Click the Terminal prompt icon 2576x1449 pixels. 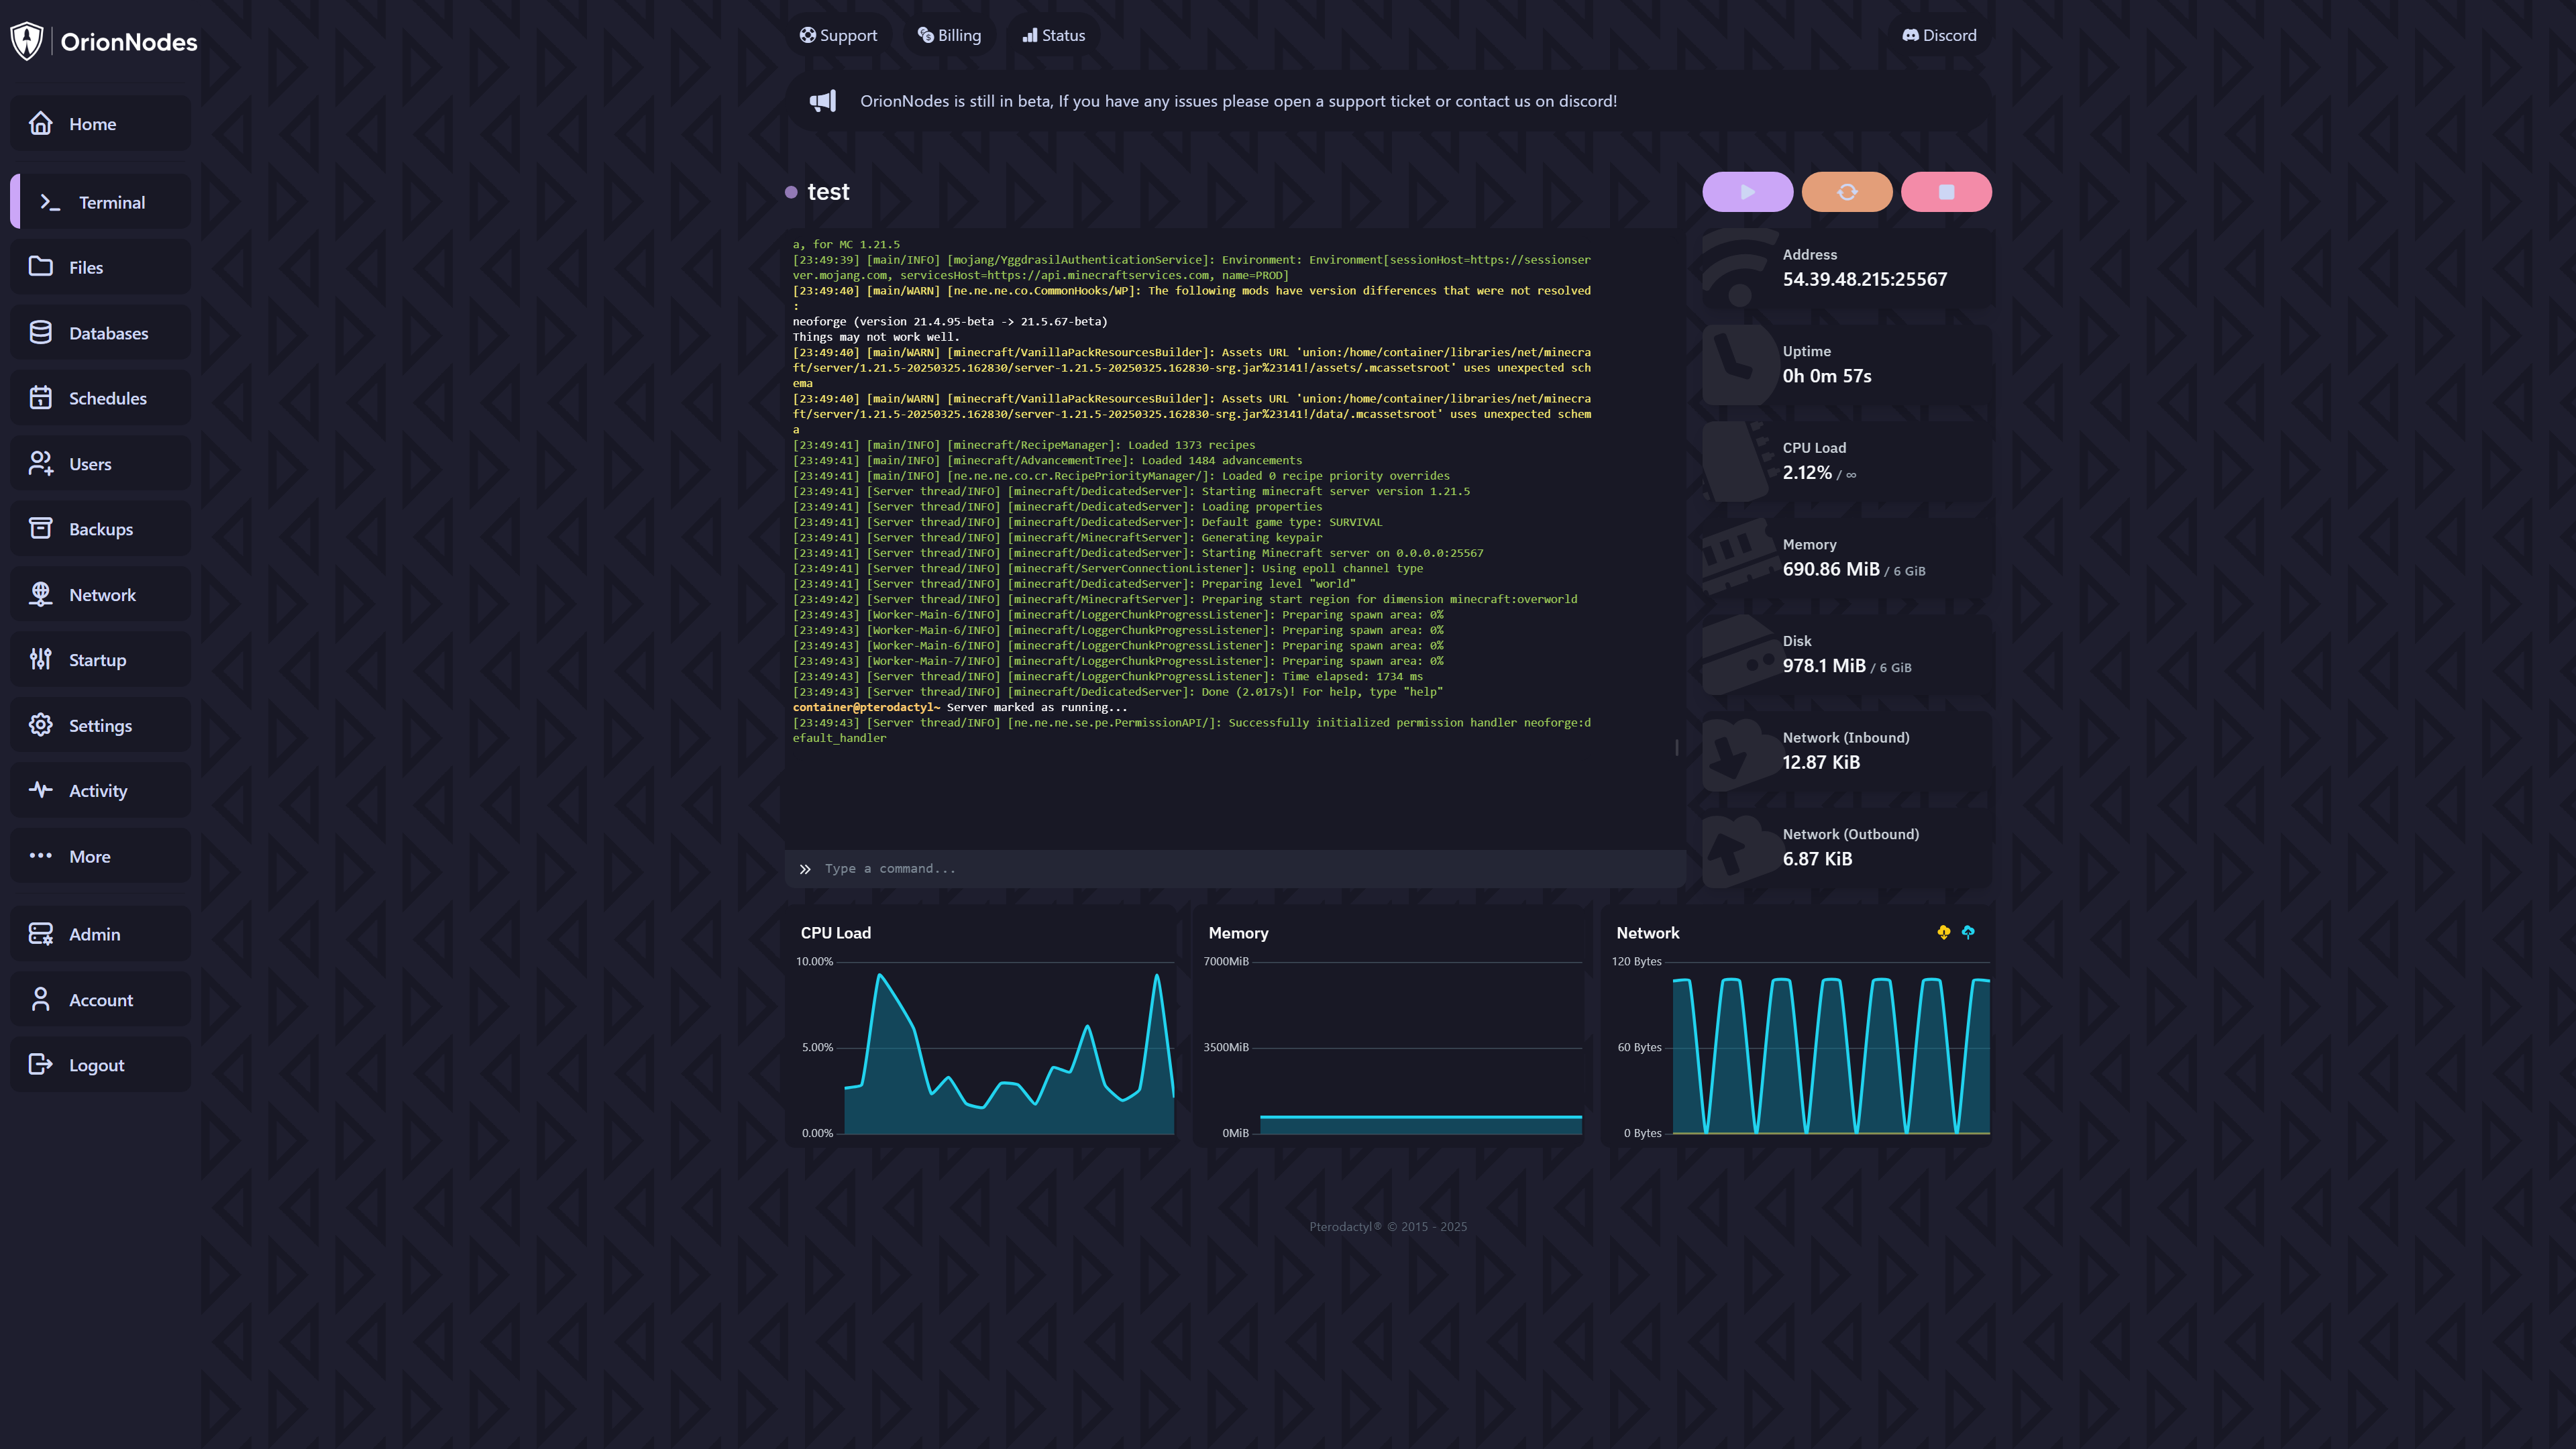[50, 202]
